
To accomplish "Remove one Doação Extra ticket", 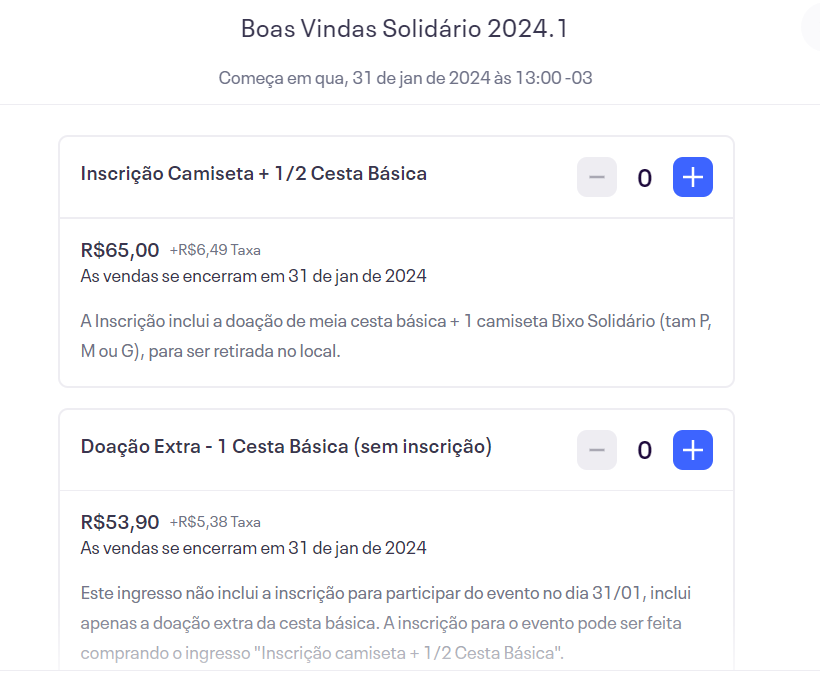I will tap(597, 450).
